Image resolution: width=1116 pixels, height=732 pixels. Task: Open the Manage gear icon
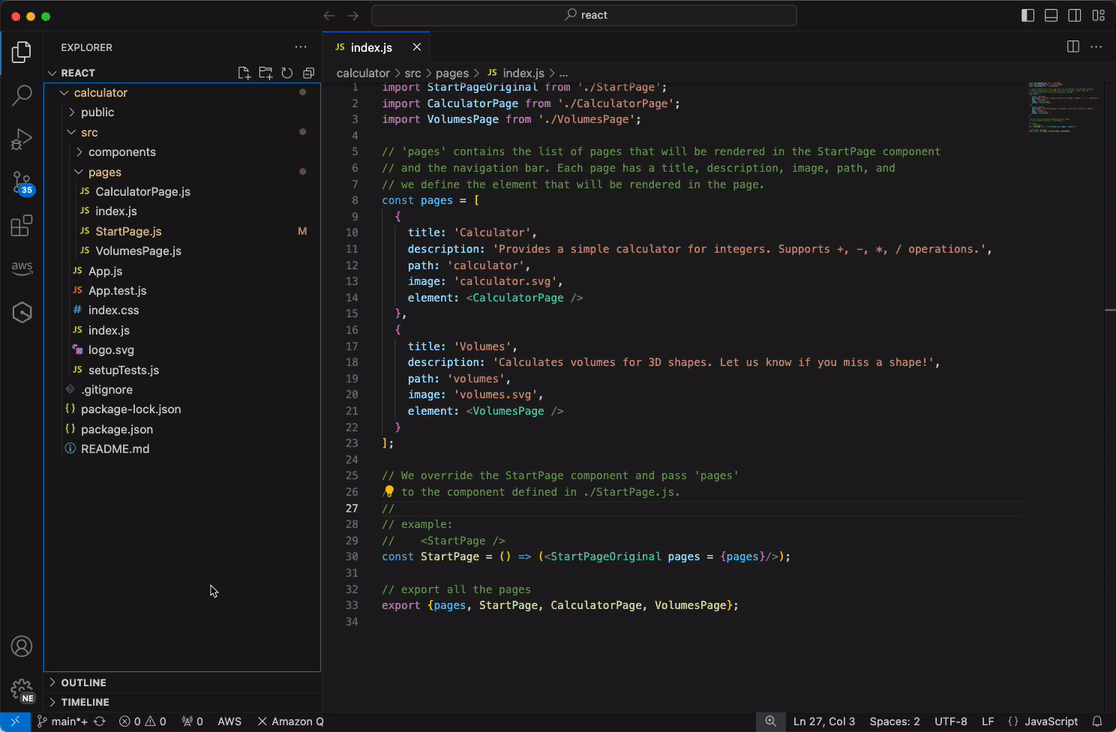coord(21,689)
